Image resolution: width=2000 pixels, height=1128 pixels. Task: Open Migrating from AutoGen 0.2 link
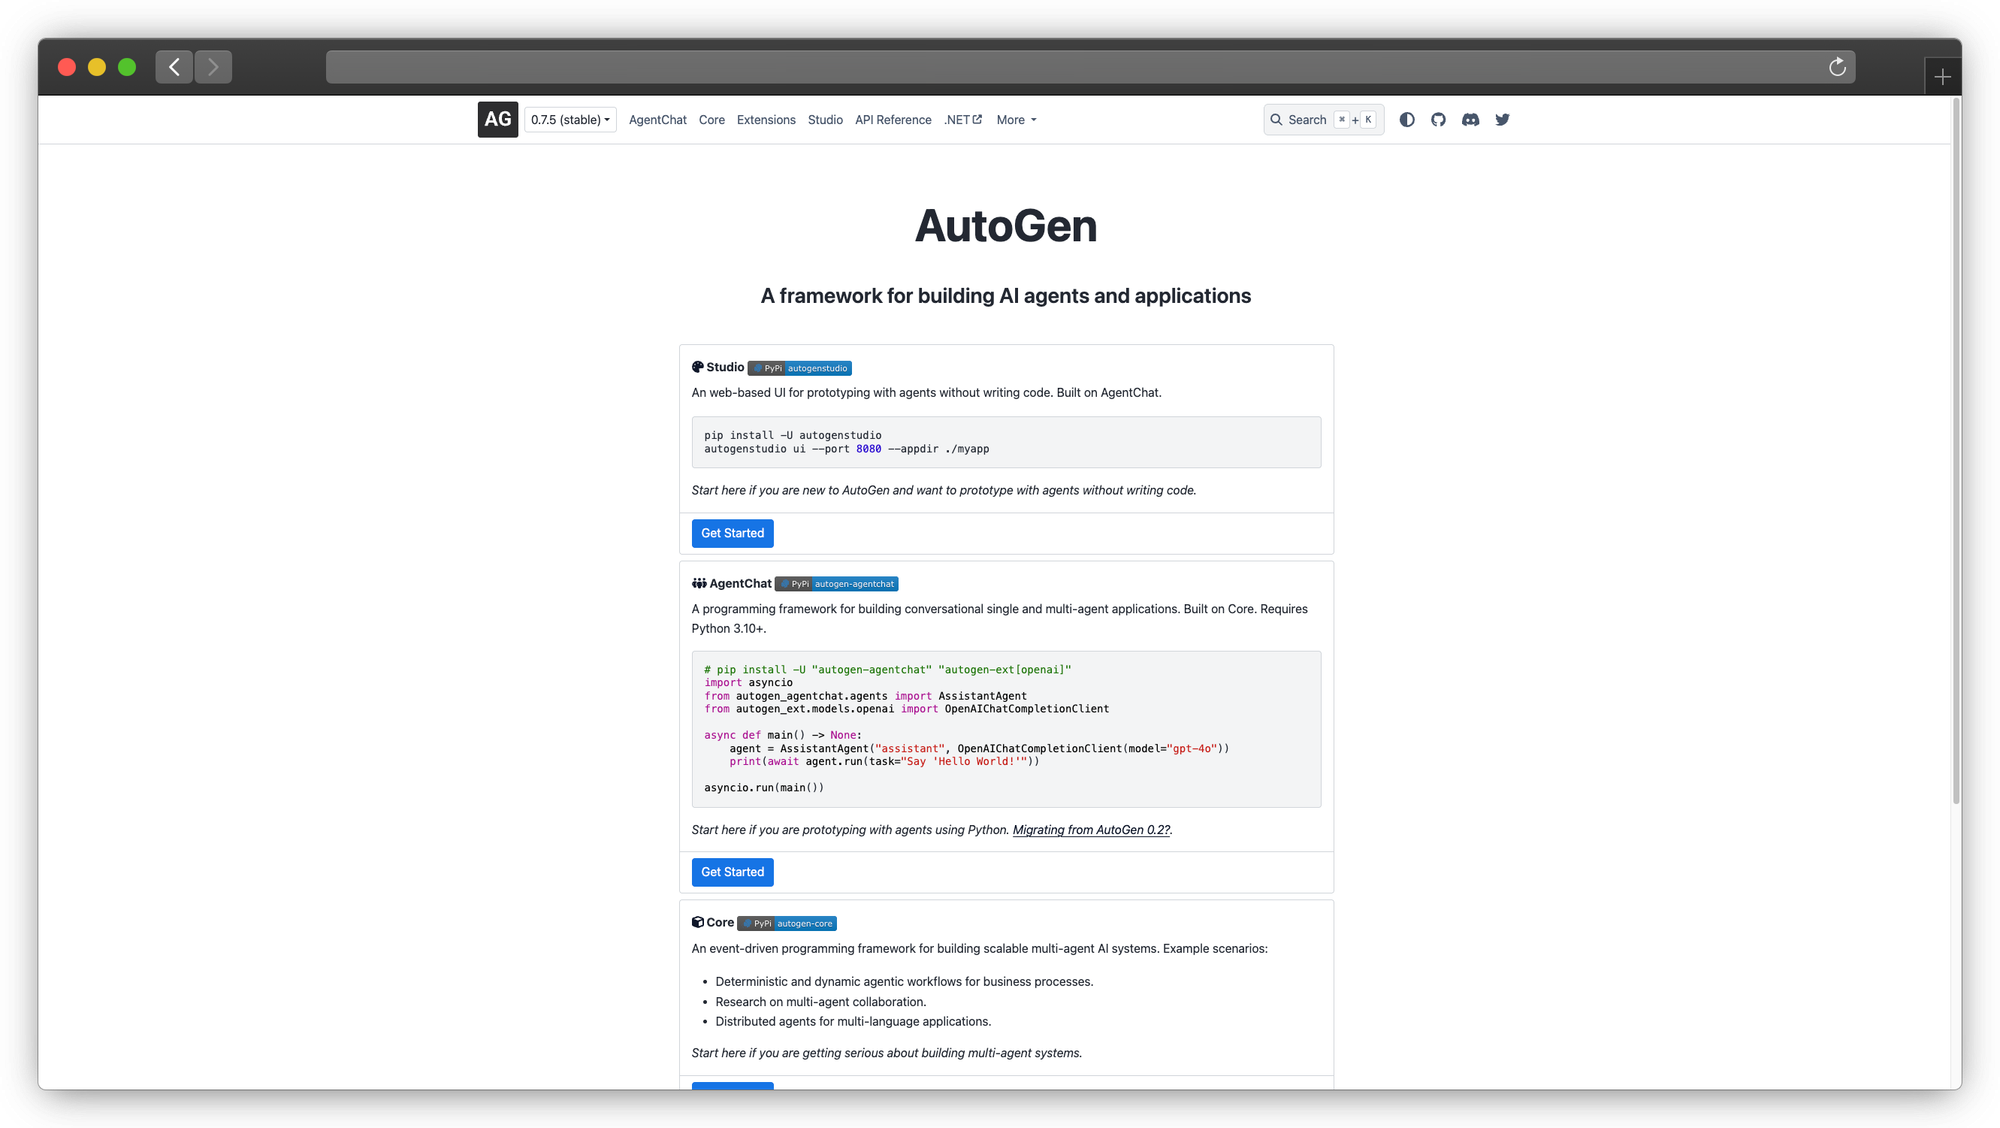pyautogui.click(x=1090, y=830)
